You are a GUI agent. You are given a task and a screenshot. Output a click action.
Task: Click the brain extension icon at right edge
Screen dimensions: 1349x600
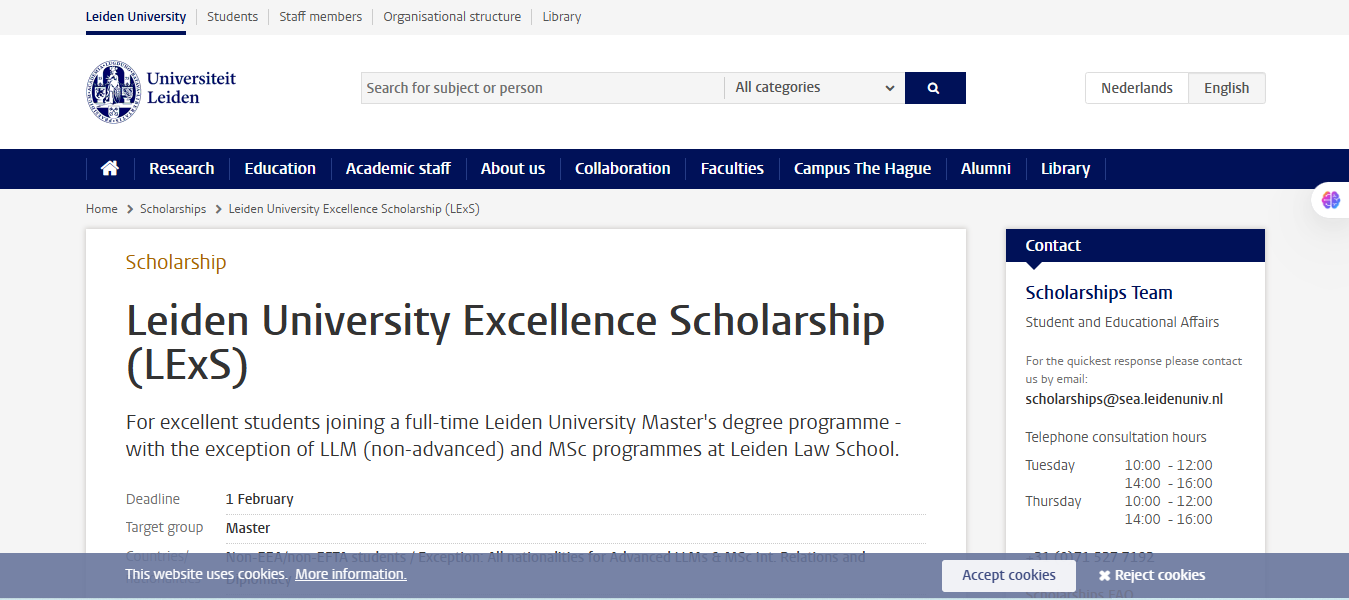[x=1330, y=200]
